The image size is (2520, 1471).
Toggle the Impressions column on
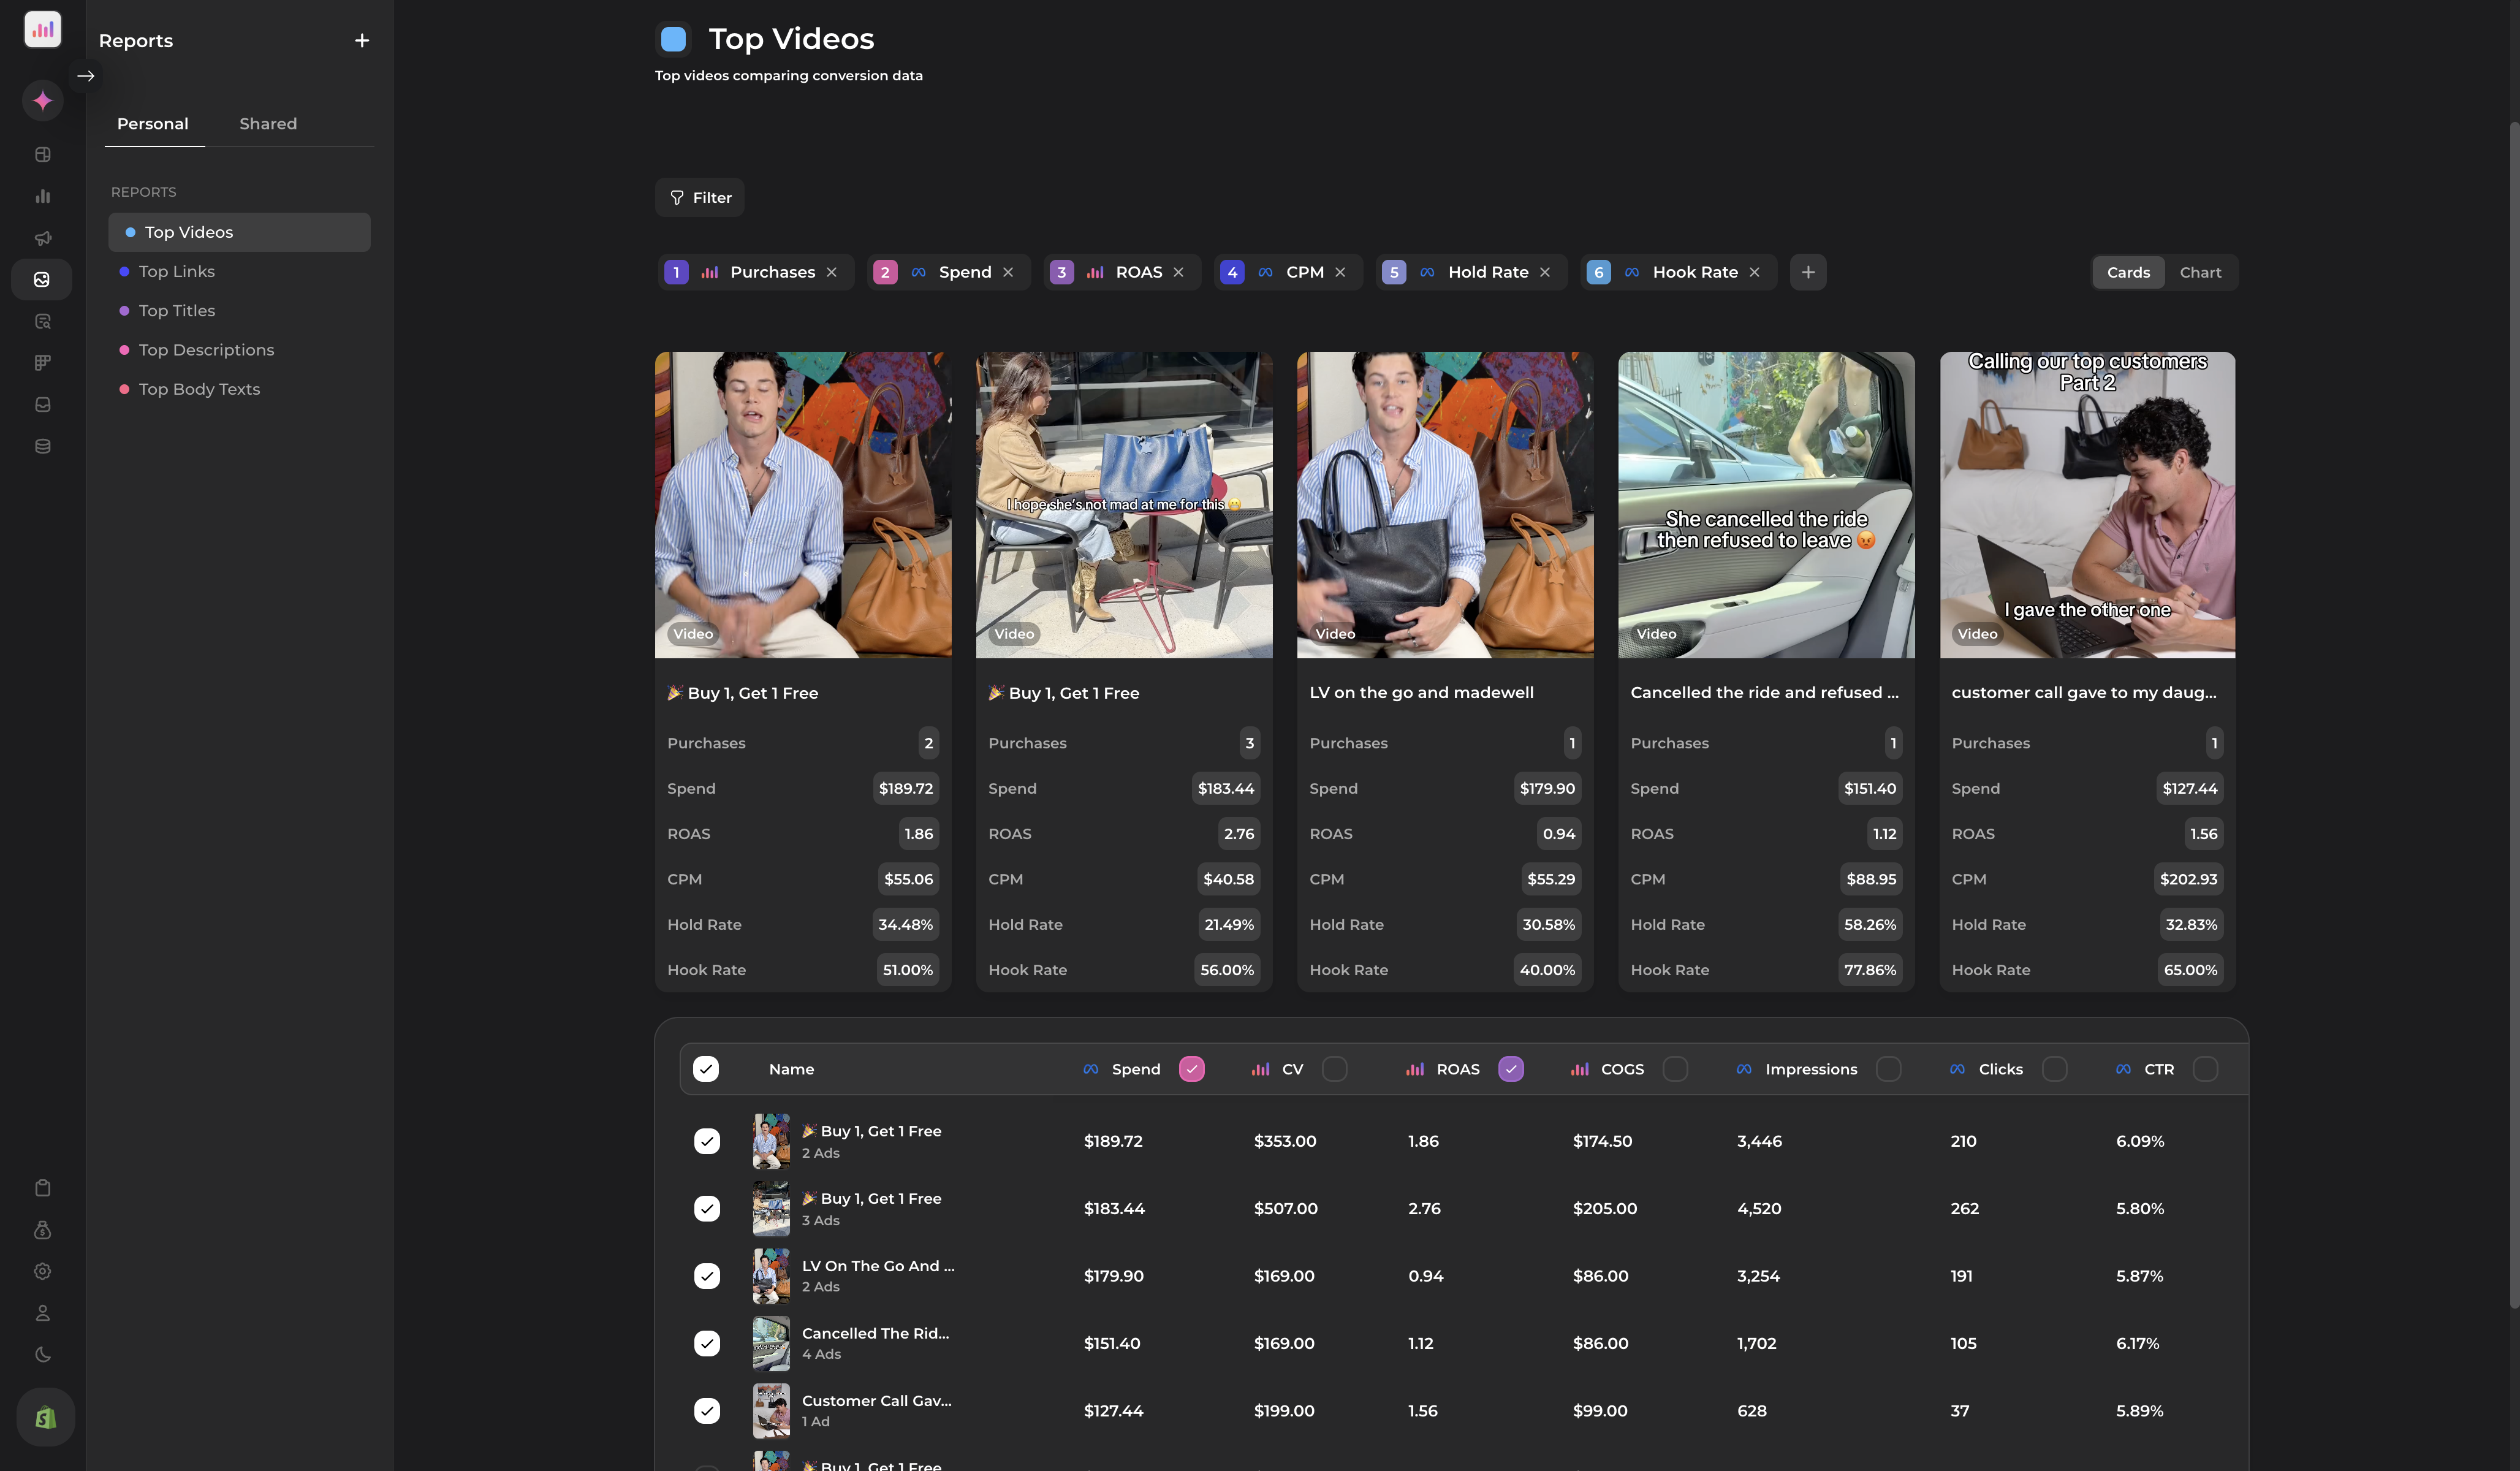click(x=1889, y=1068)
